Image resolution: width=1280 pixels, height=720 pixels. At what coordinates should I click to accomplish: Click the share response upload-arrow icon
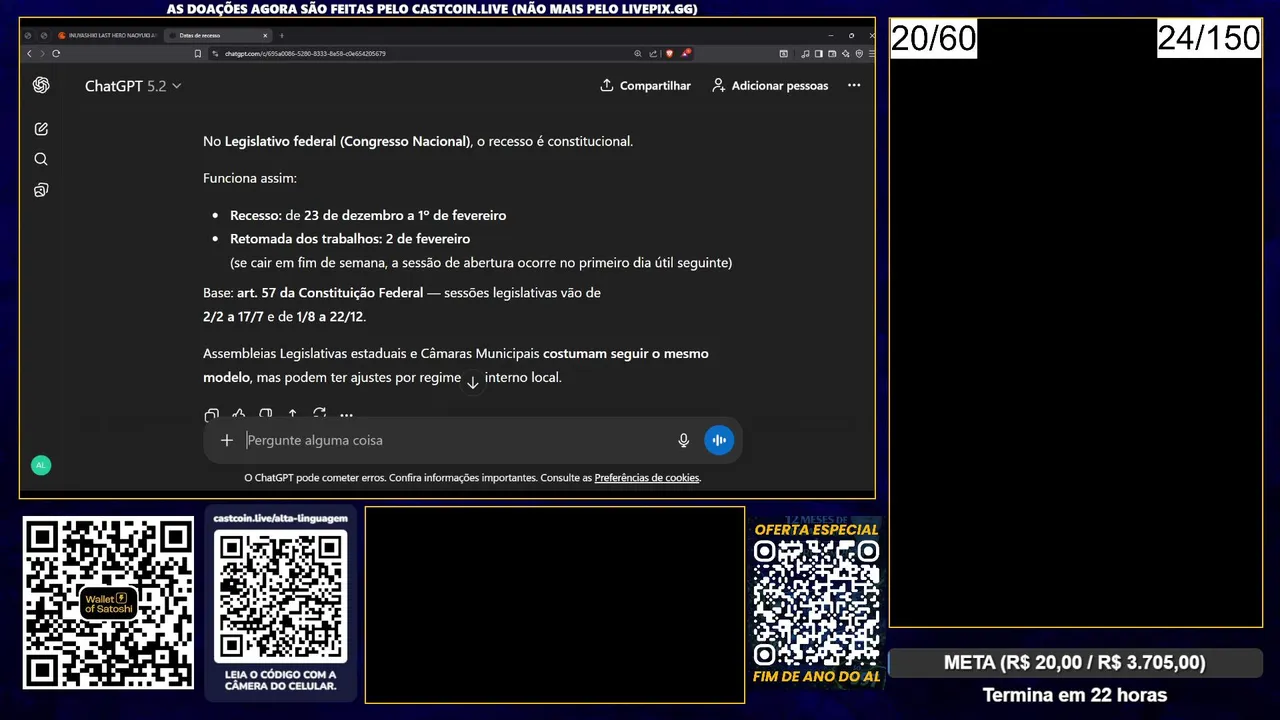292,414
